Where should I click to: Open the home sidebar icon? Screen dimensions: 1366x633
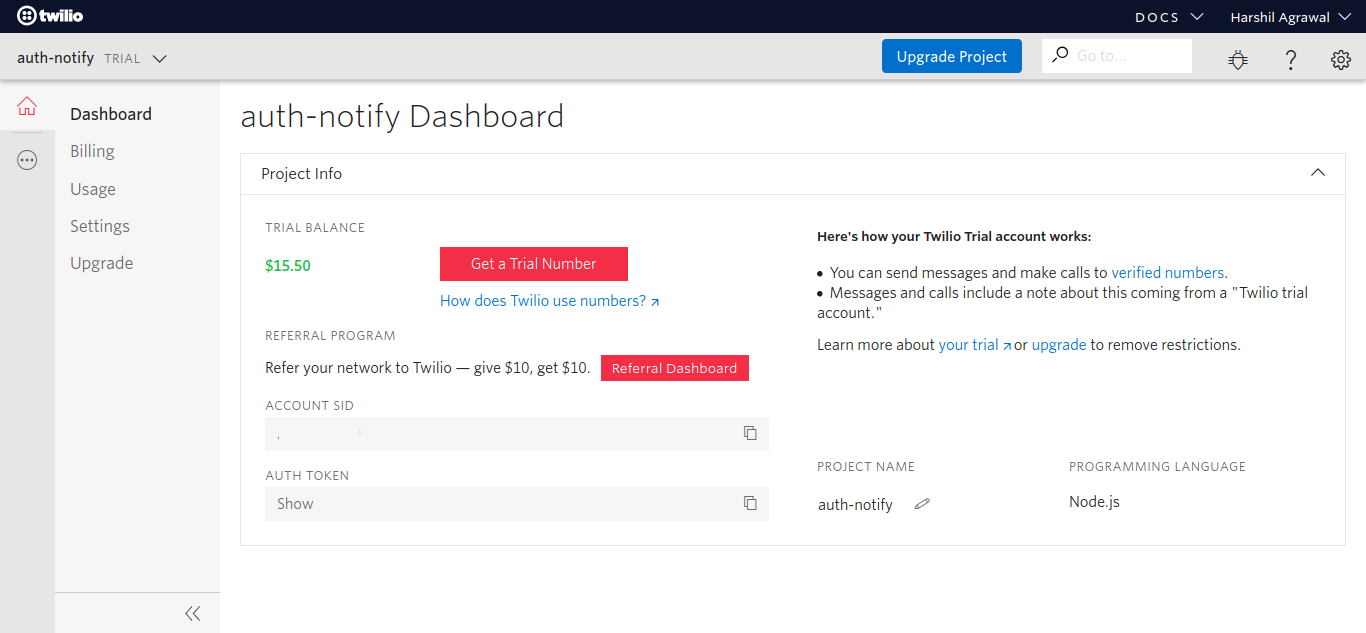27,106
